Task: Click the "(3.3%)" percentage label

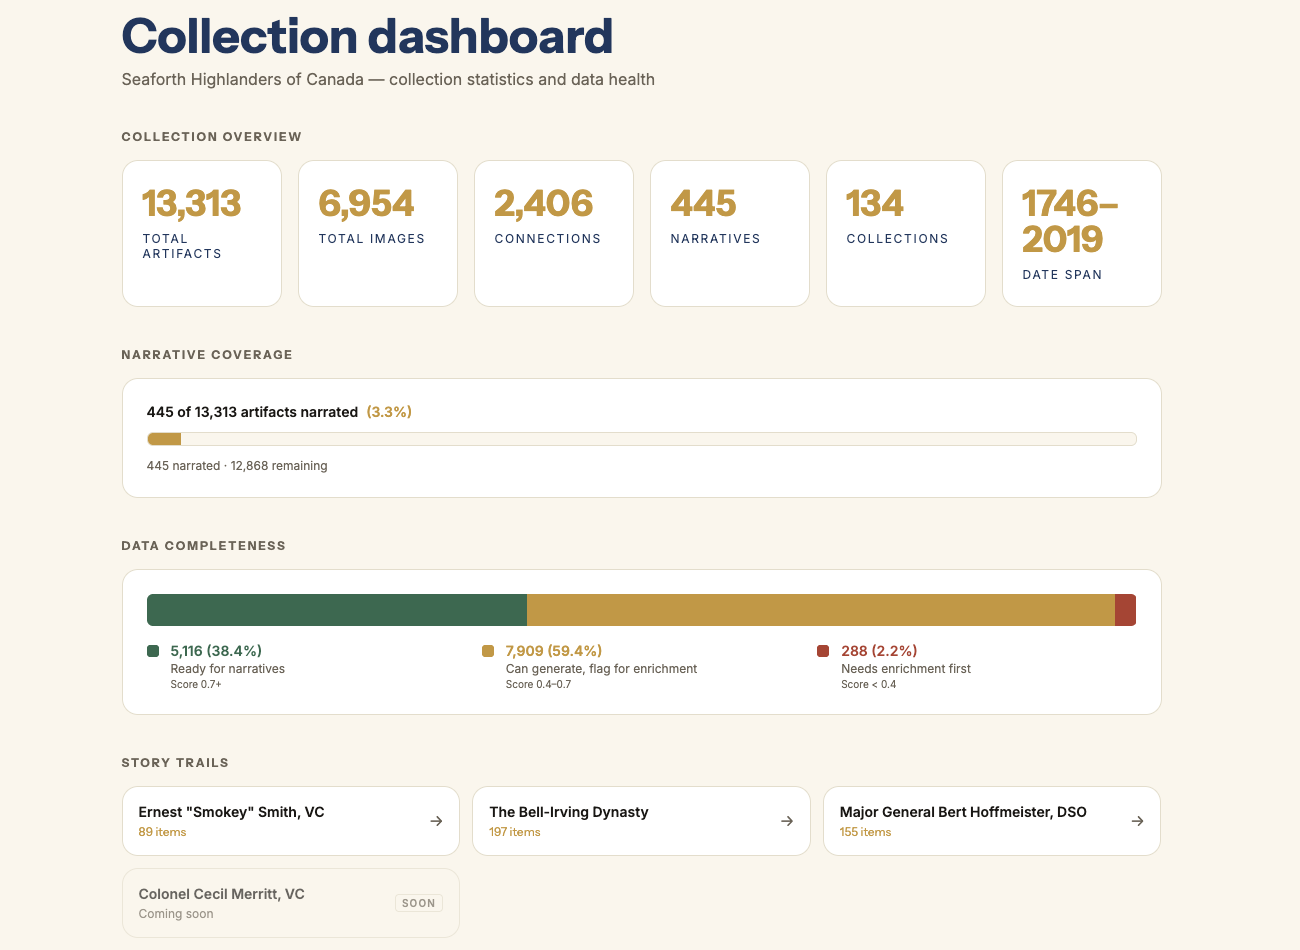Action: click(x=389, y=412)
